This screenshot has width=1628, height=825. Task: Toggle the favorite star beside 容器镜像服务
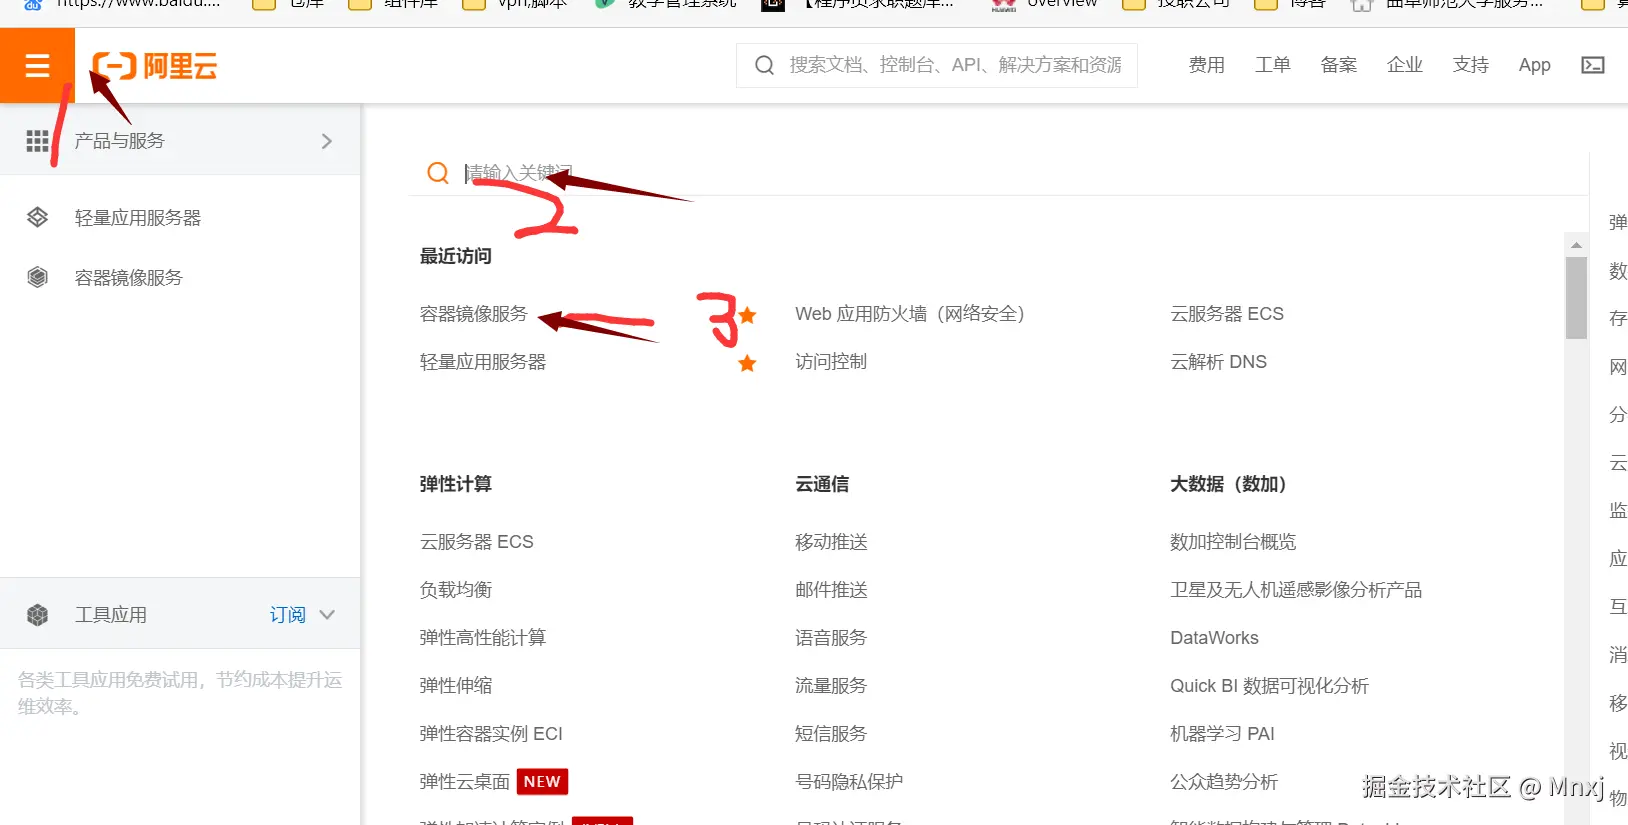tap(747, 315)
